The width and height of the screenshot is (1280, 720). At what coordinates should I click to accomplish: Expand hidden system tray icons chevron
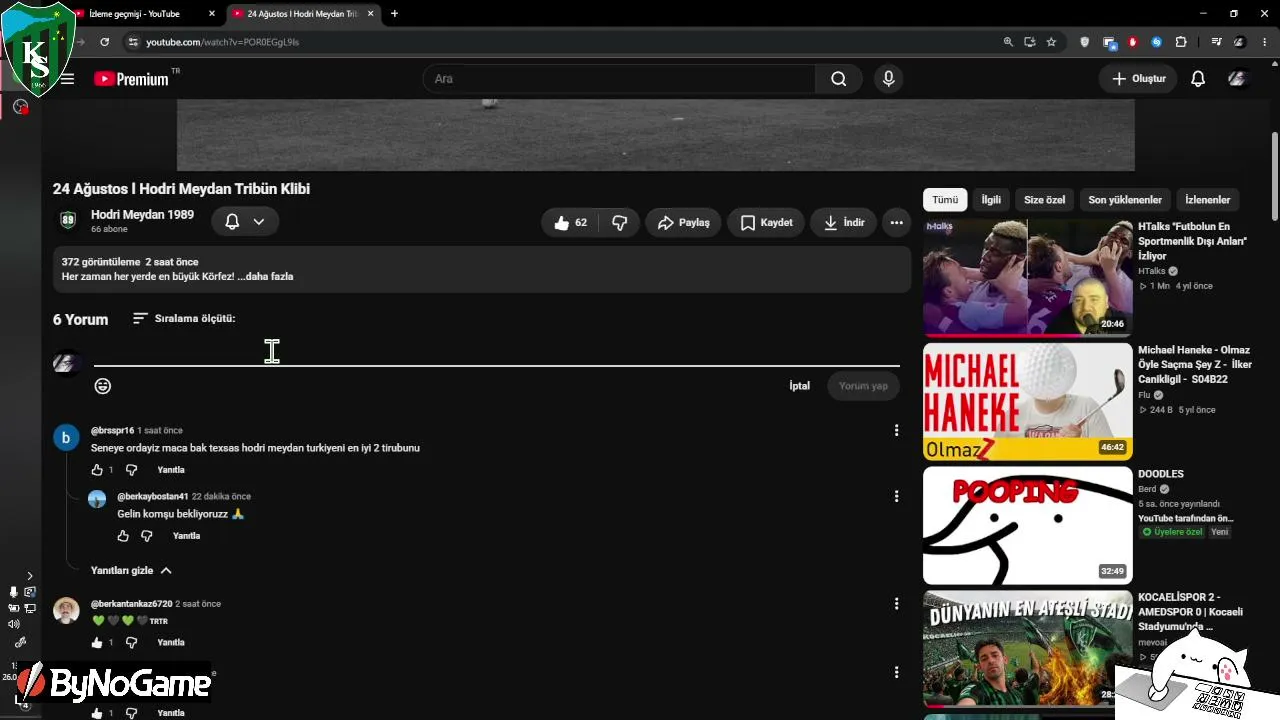coord(30,576)
